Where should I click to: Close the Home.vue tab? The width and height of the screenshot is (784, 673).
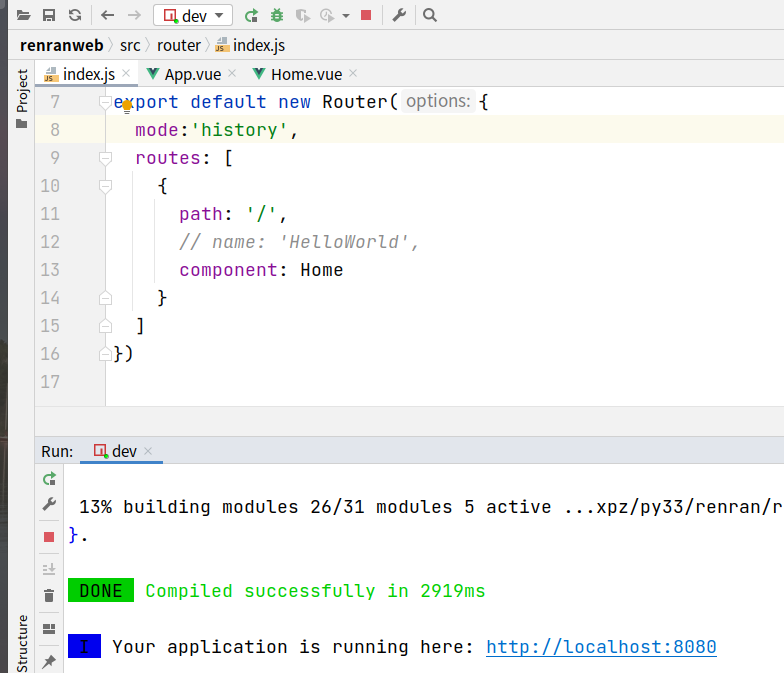point(353,74)
